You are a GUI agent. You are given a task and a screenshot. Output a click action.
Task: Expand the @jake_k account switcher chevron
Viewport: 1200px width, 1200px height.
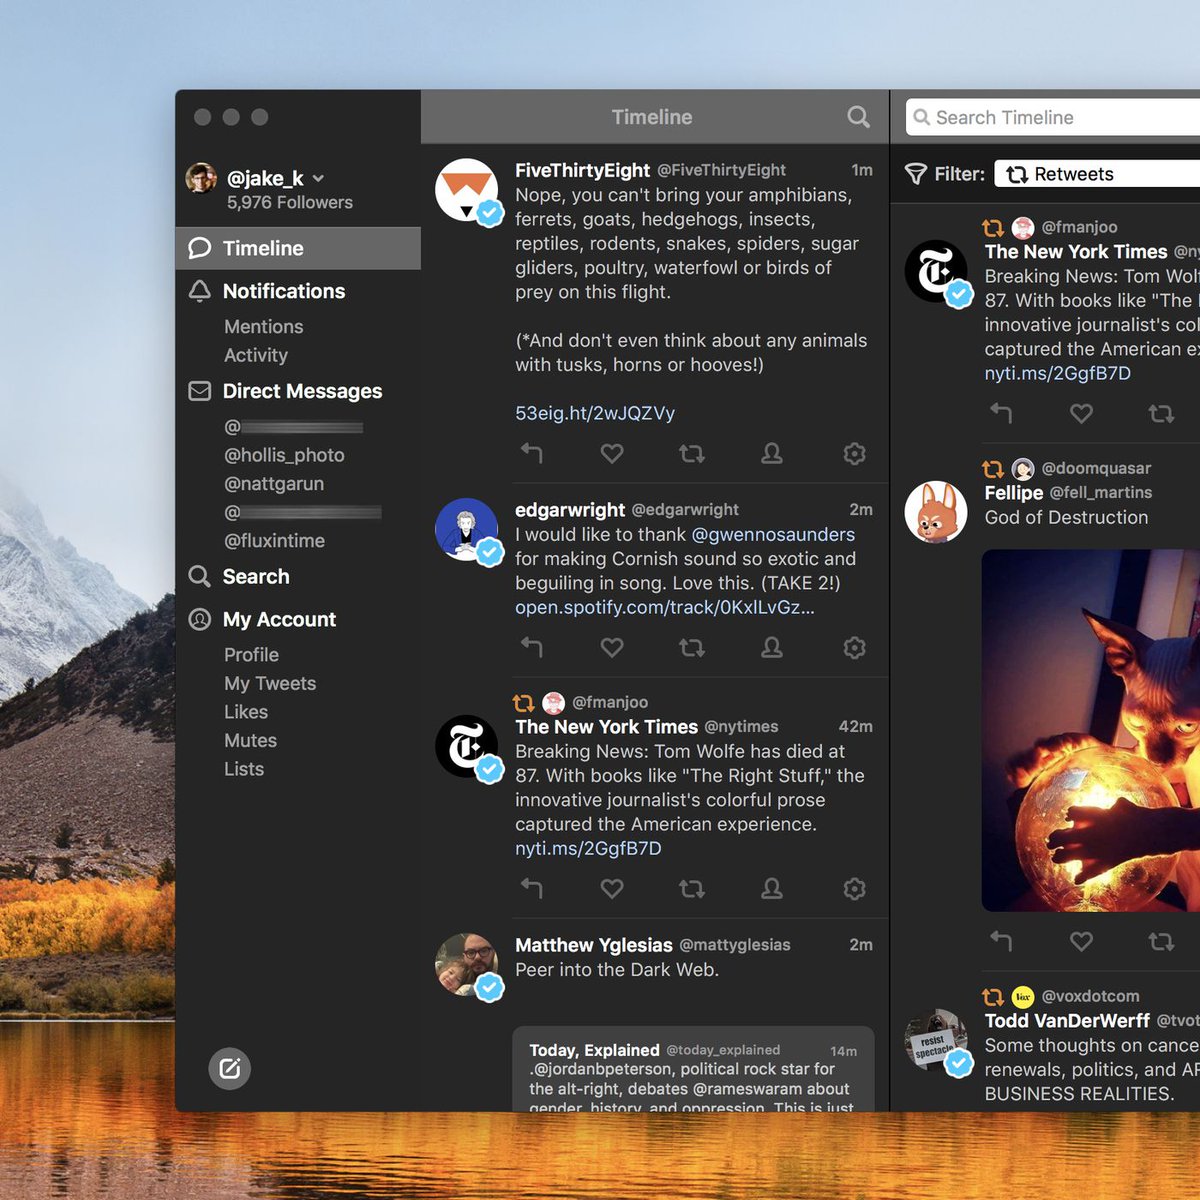pyautogui.click(x=318, y=179)
